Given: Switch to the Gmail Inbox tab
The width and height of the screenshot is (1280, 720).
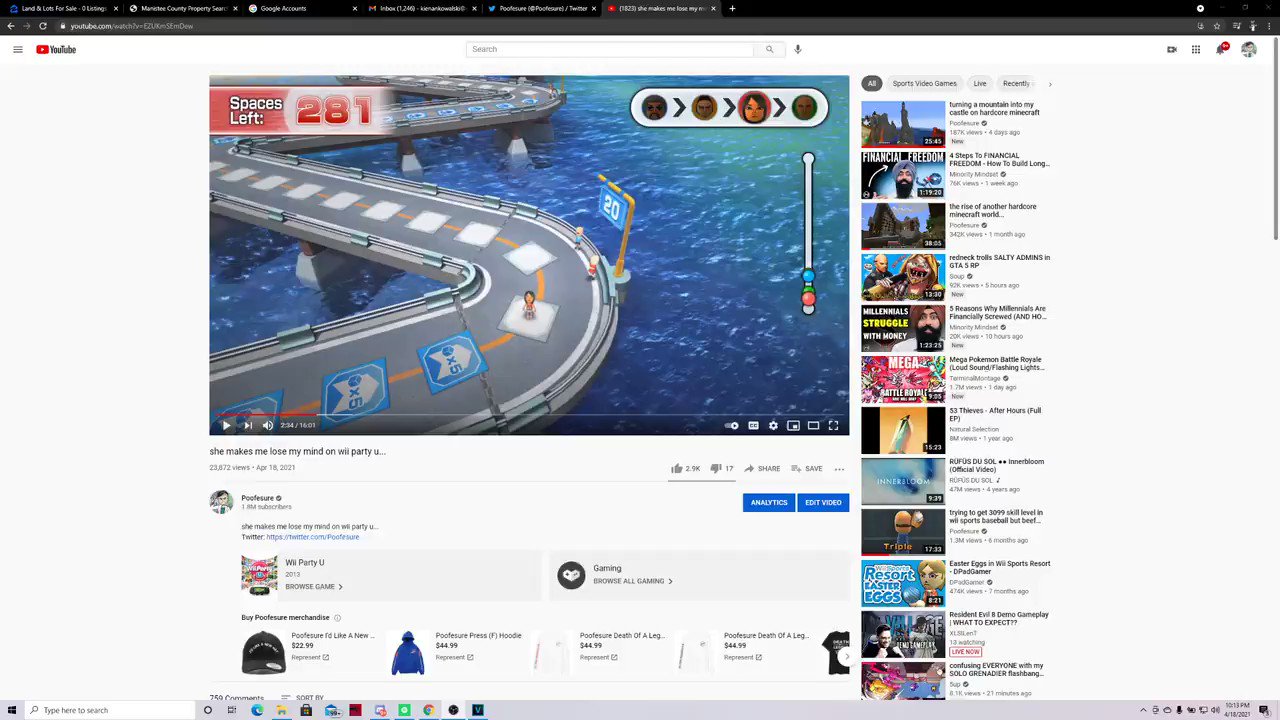Looking at the screenshot, I should 422,8.
